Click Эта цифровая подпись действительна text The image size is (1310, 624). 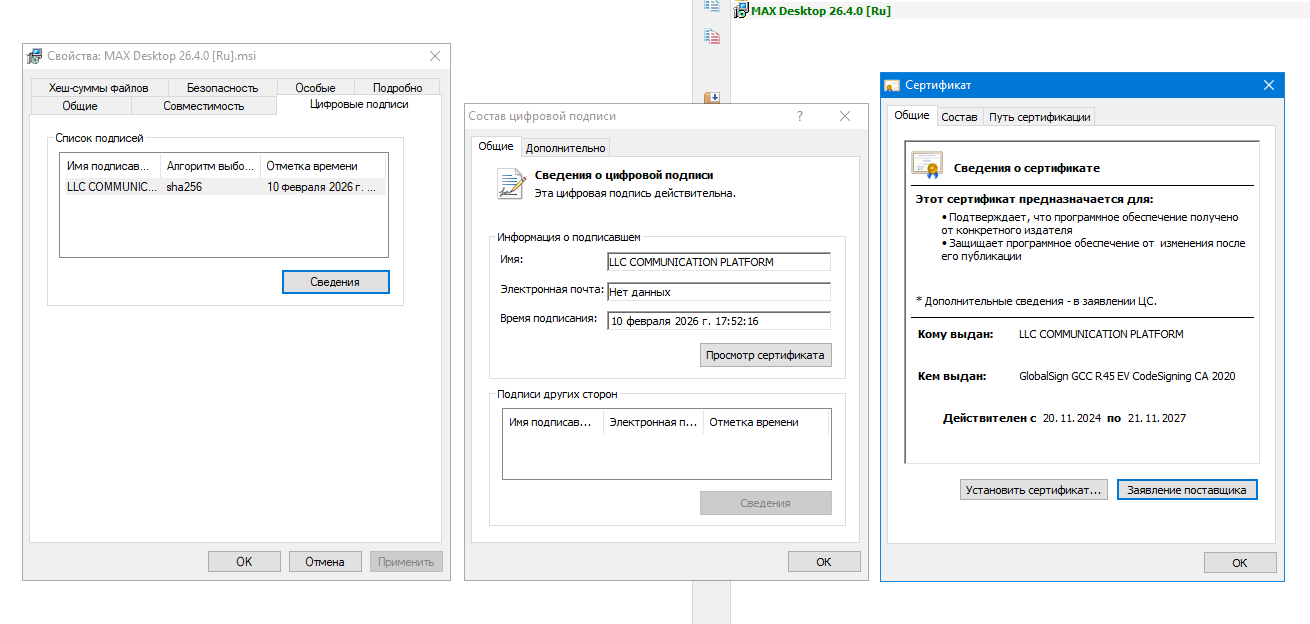(x=635, y=193)
